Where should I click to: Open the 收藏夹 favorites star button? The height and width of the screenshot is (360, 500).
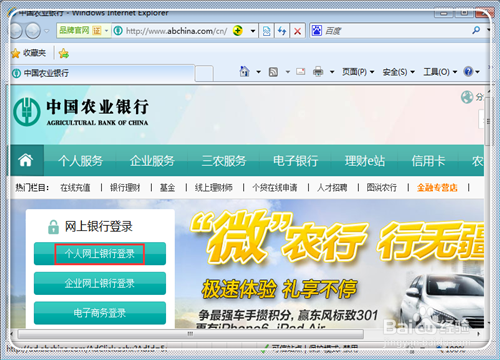[28, 53]
